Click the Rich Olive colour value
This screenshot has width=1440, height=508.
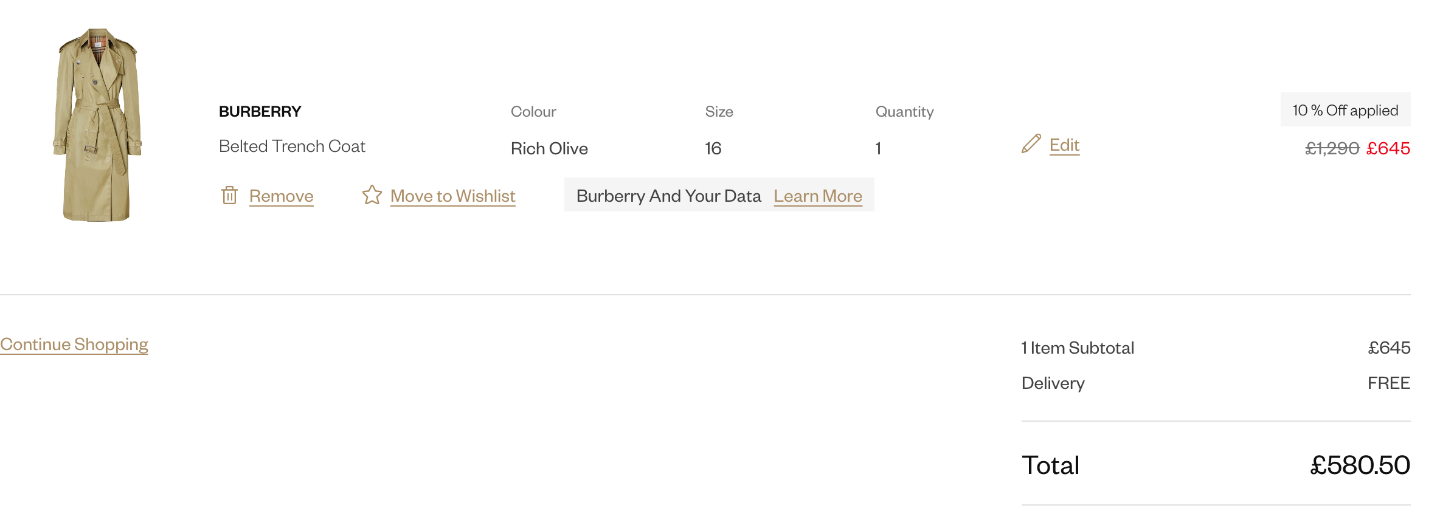click(x=549, y=148)
